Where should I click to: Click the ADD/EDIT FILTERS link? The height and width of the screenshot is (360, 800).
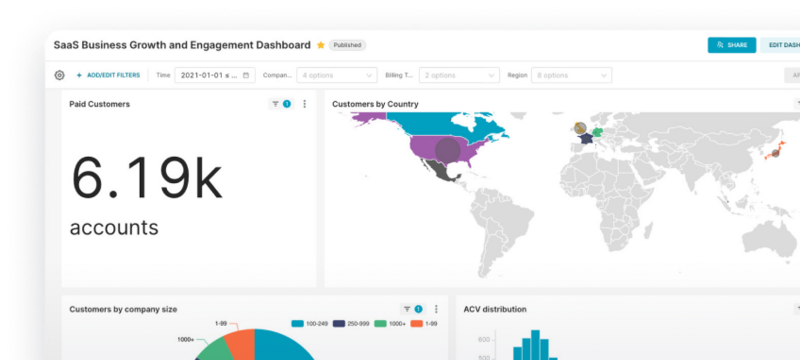tap(113, 75)
